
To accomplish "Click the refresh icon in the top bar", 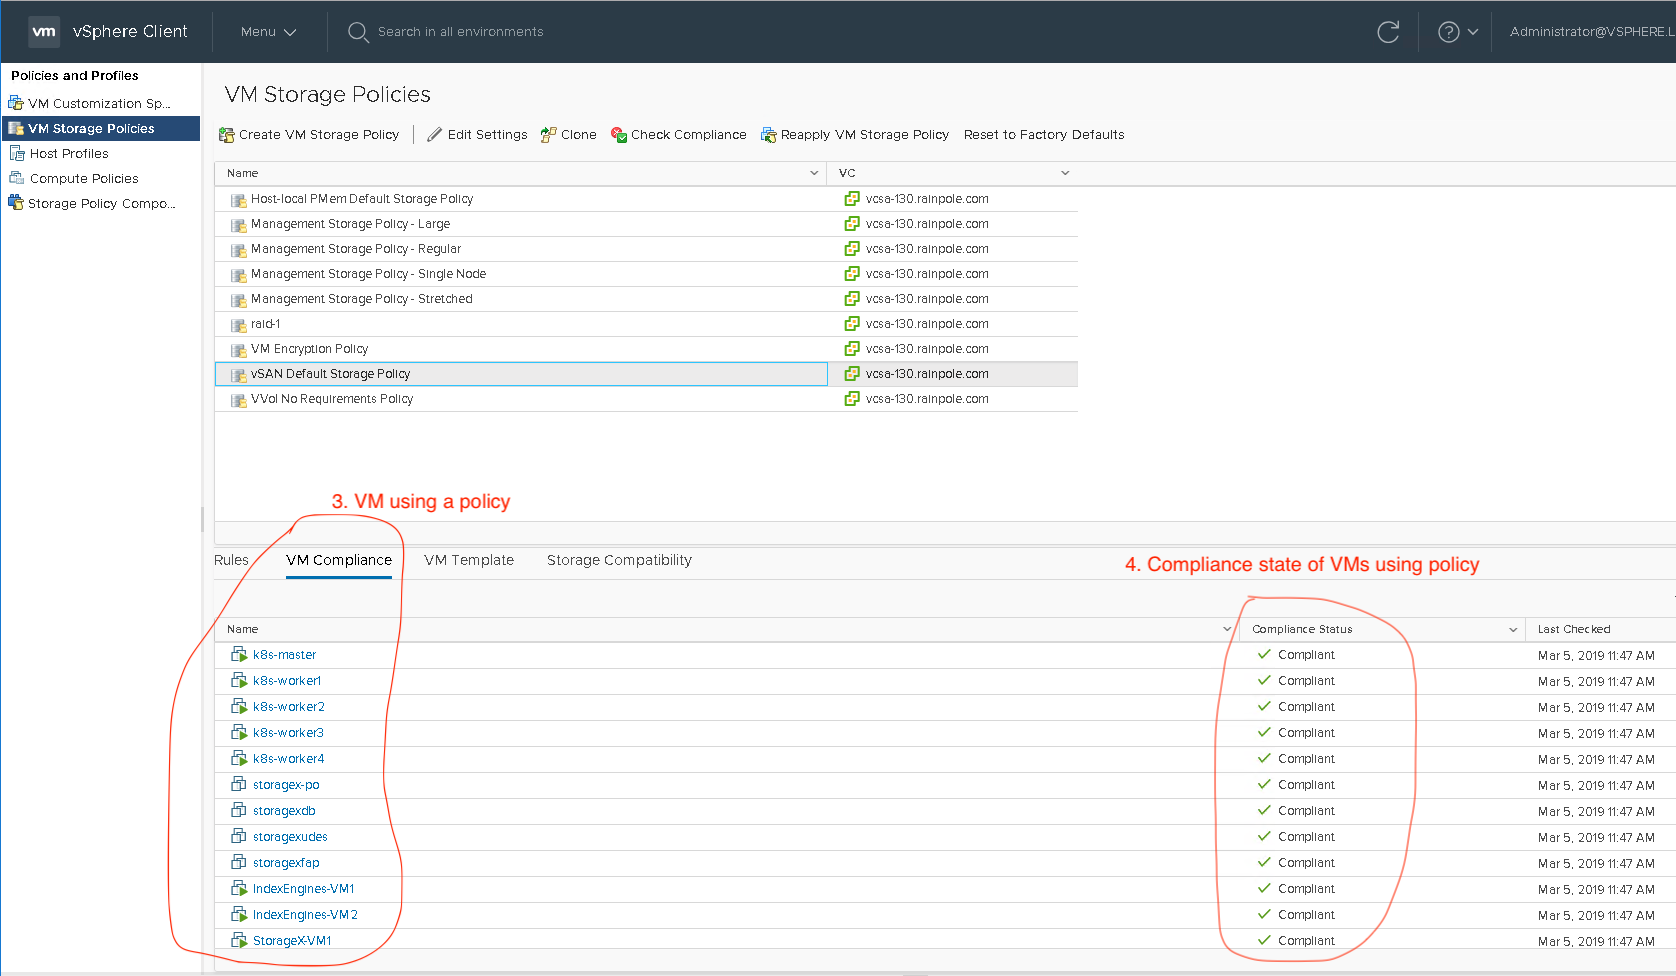I will tap(1388, 31).
